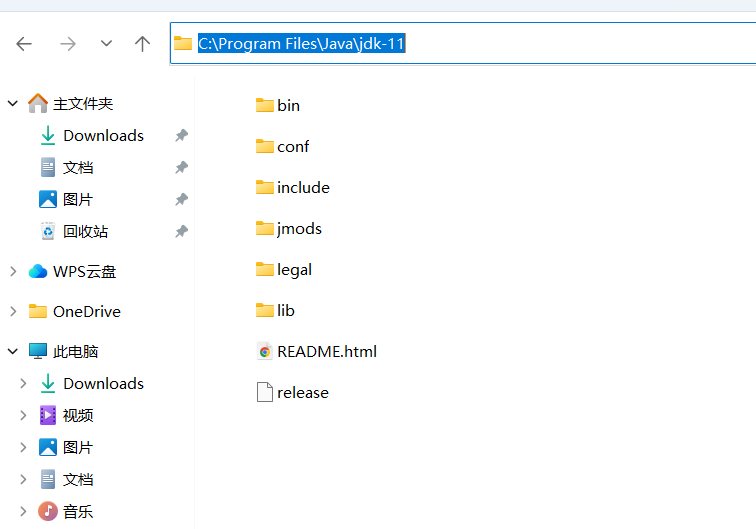Expand Downloads under 此电脑
This screenshot has height=529, width=756.
click(x=23, y=383)
